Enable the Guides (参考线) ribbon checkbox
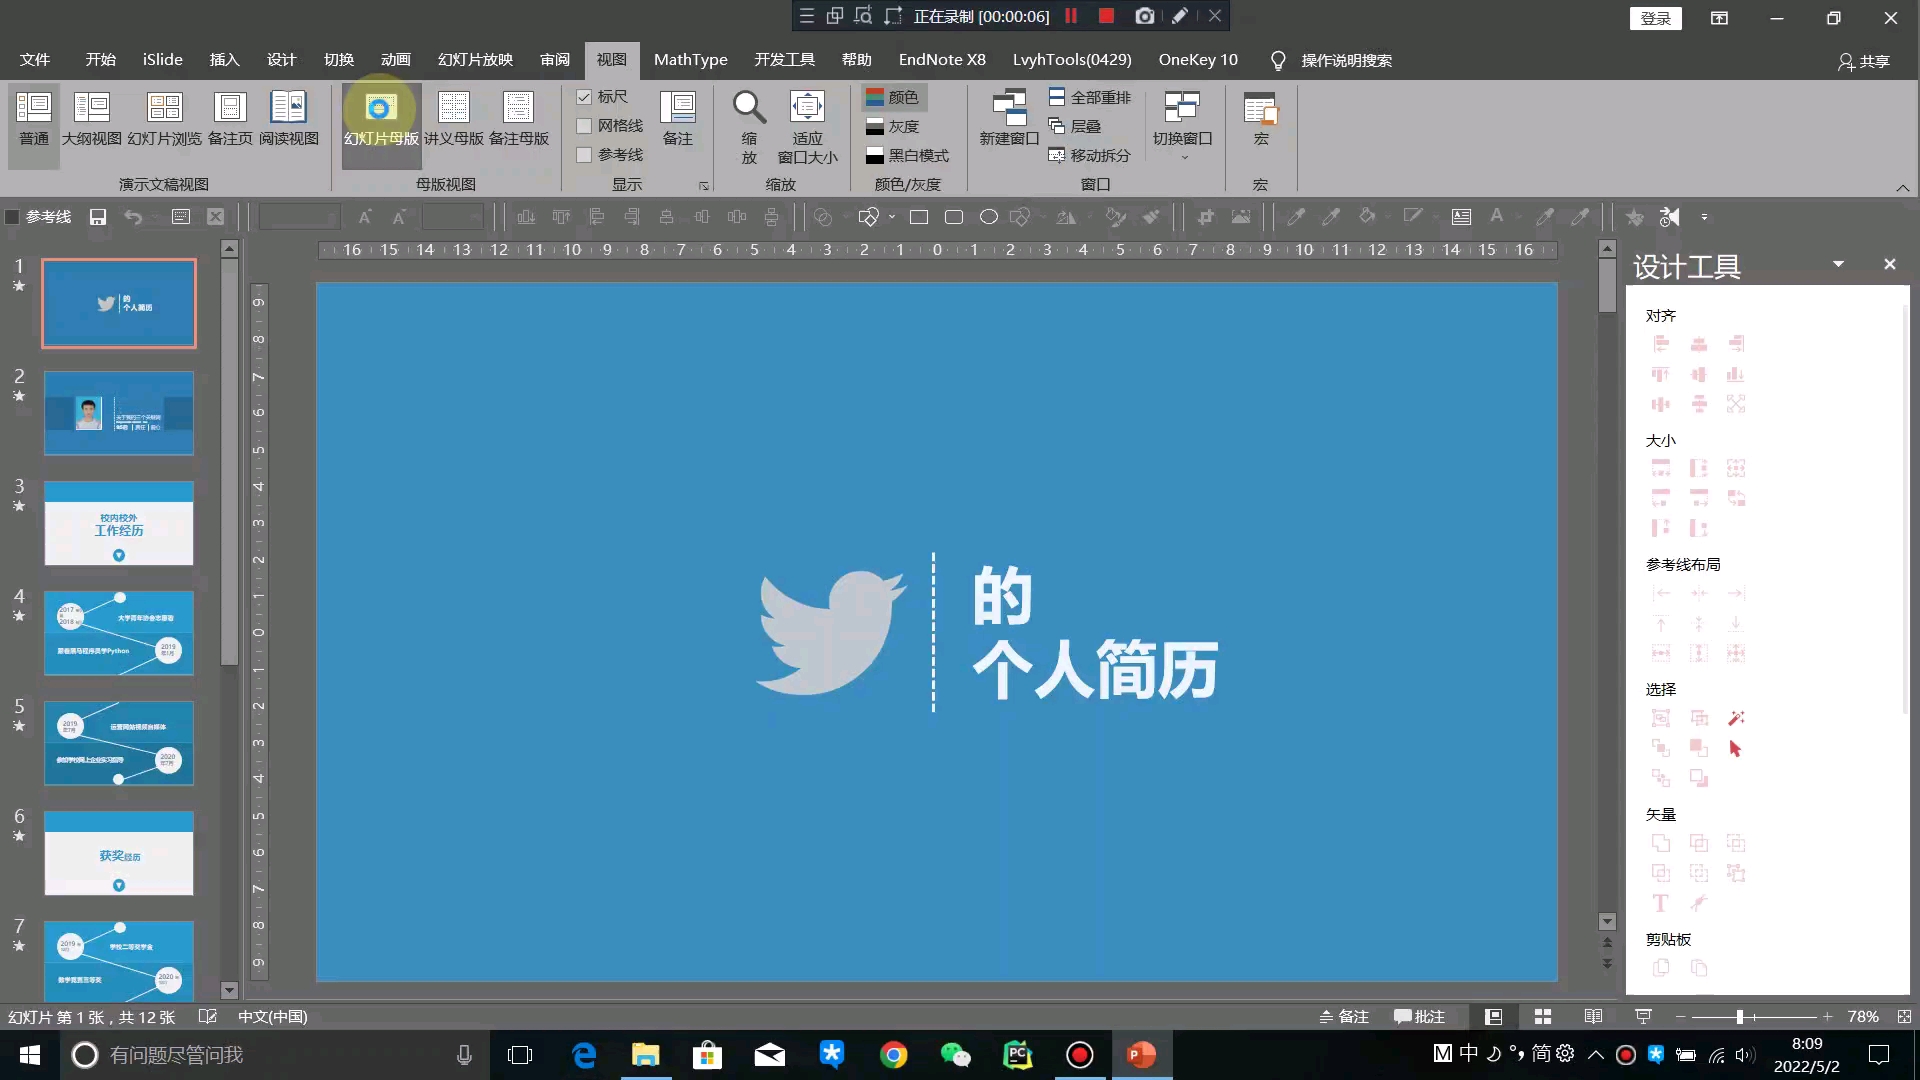Image resolution: width=1920 pixels, height=1080 pixels. pyautogui.click(x=584, y=155)
